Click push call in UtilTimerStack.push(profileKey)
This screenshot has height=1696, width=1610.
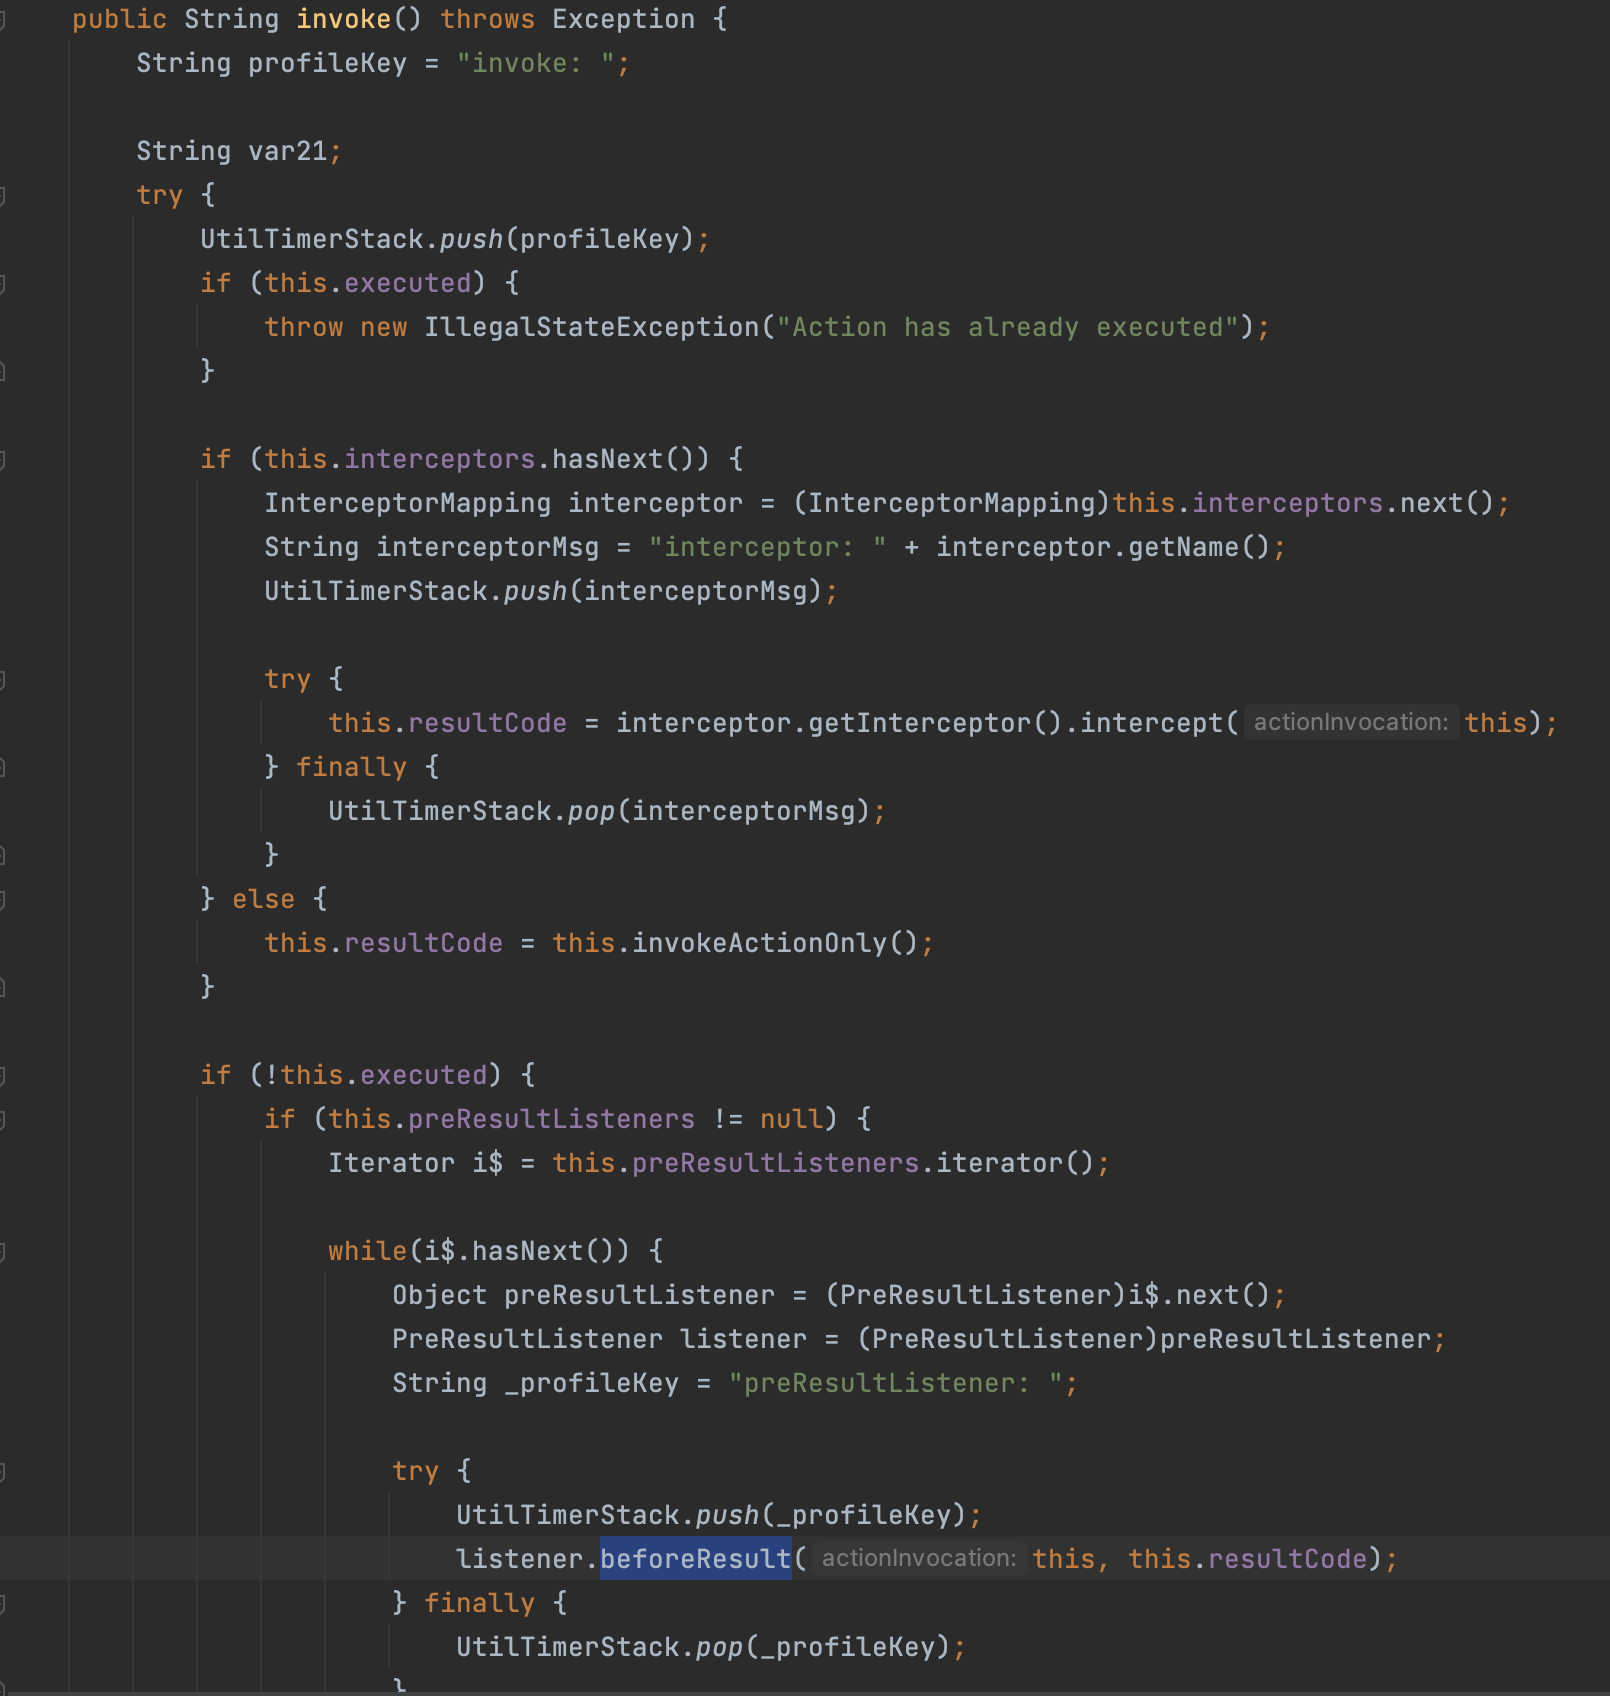[x=471, y=239]
